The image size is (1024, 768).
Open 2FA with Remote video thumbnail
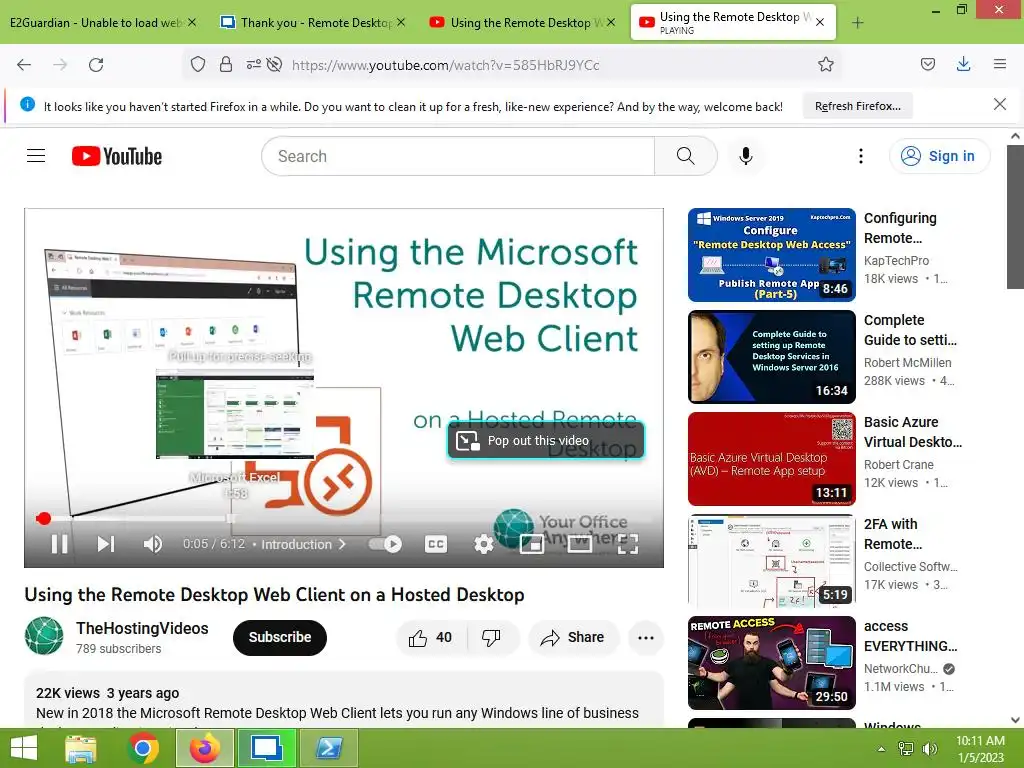pos(771,560)
